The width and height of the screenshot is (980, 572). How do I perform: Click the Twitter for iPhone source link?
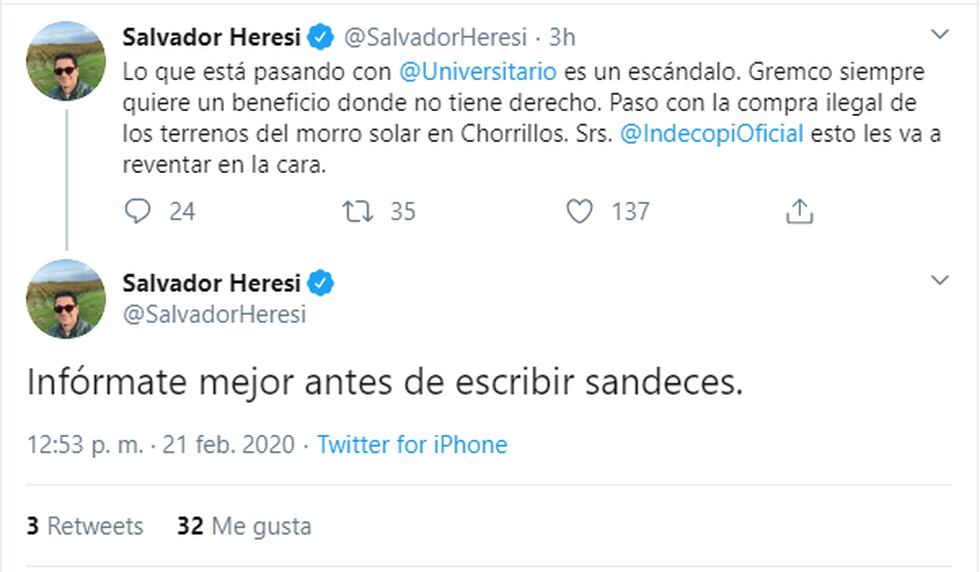(x=412, y=445)
